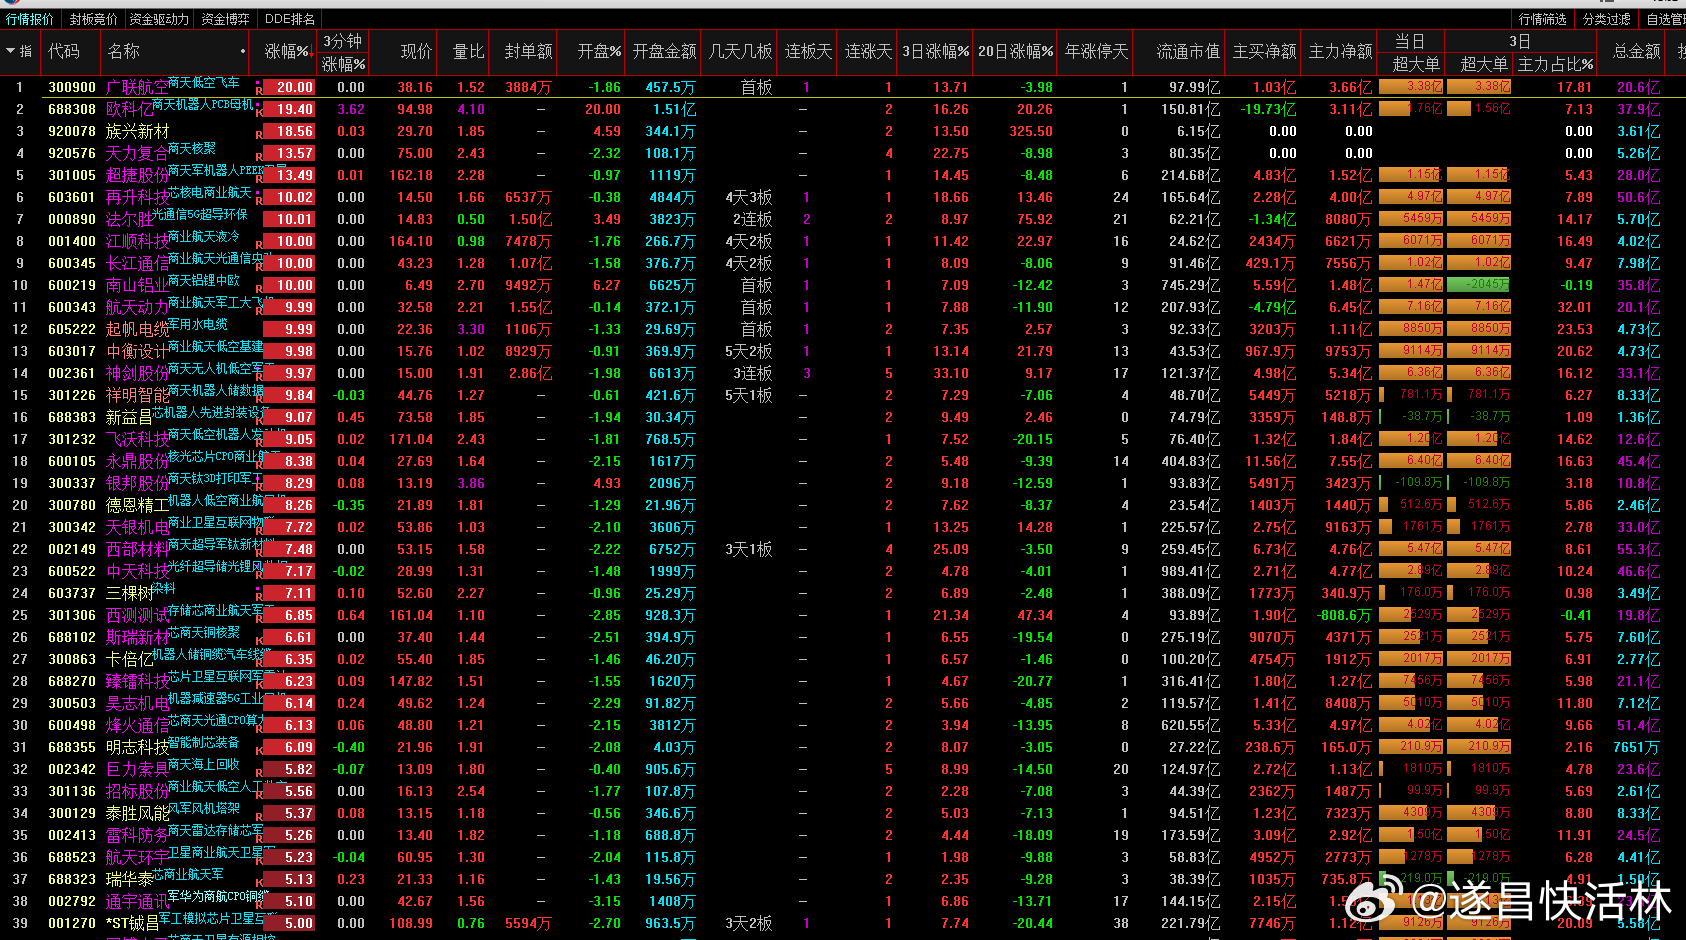
Task: Select stock 南山铝业 in row 10
Action: pos(137,286)
